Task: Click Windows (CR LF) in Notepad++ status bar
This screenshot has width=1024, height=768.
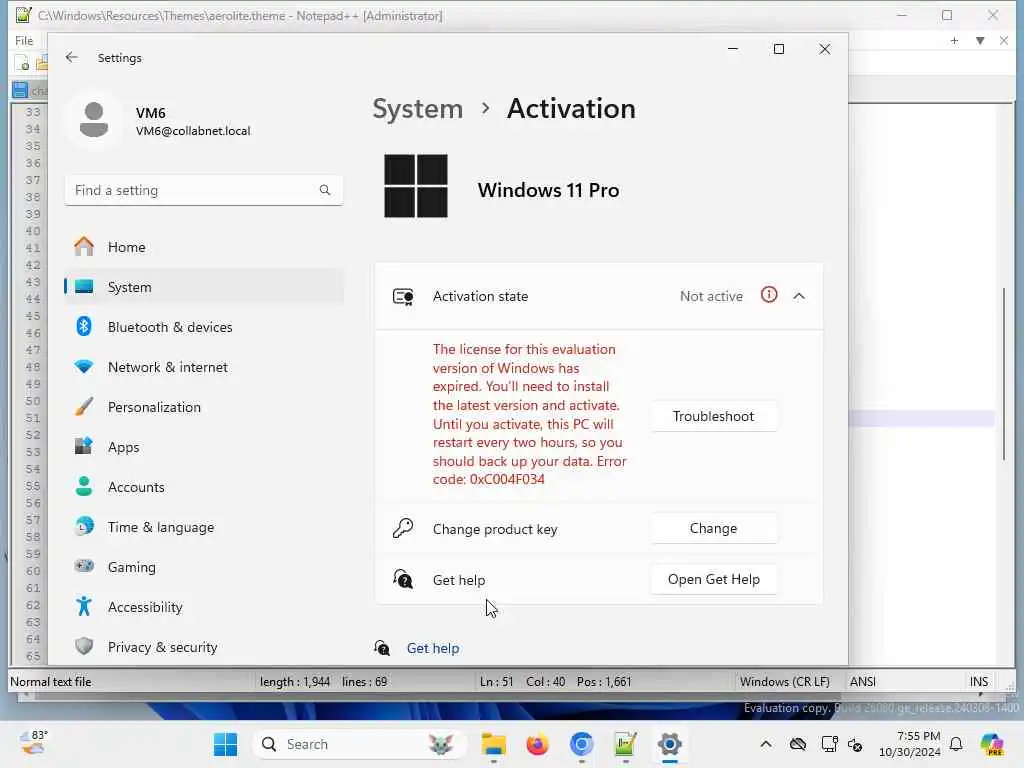Action: (784, 681)
